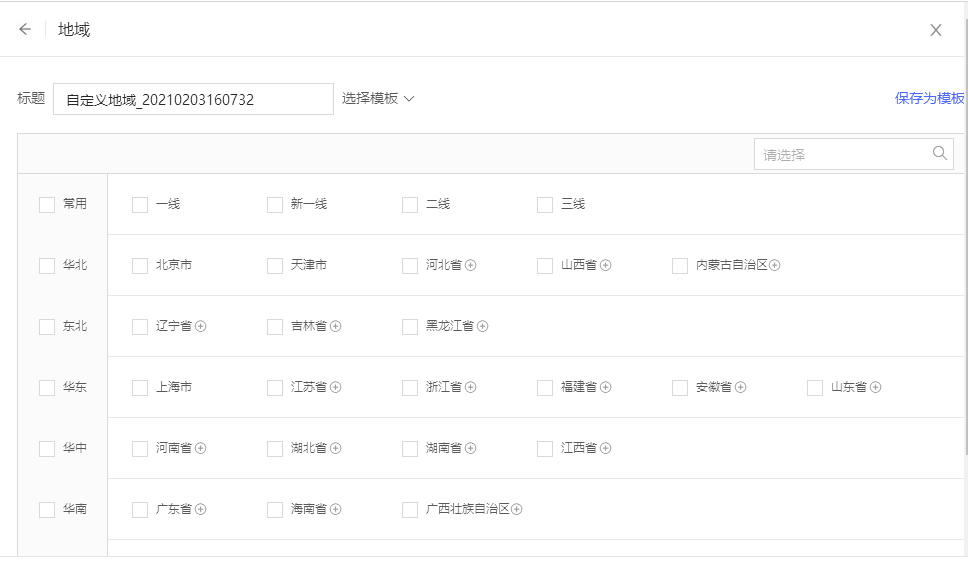Select the 浙江省 checkbox
The width and height of the screenshot is (968, 563).
410,388
